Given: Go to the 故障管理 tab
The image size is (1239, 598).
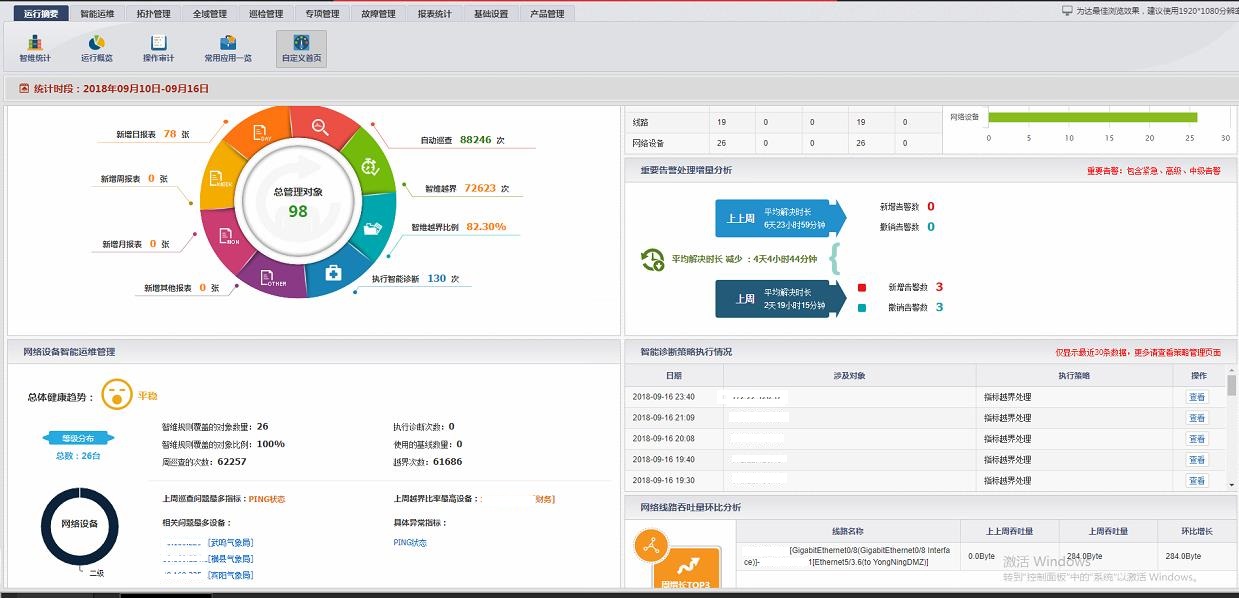Looking at the screenshot, I should point(378,14).
